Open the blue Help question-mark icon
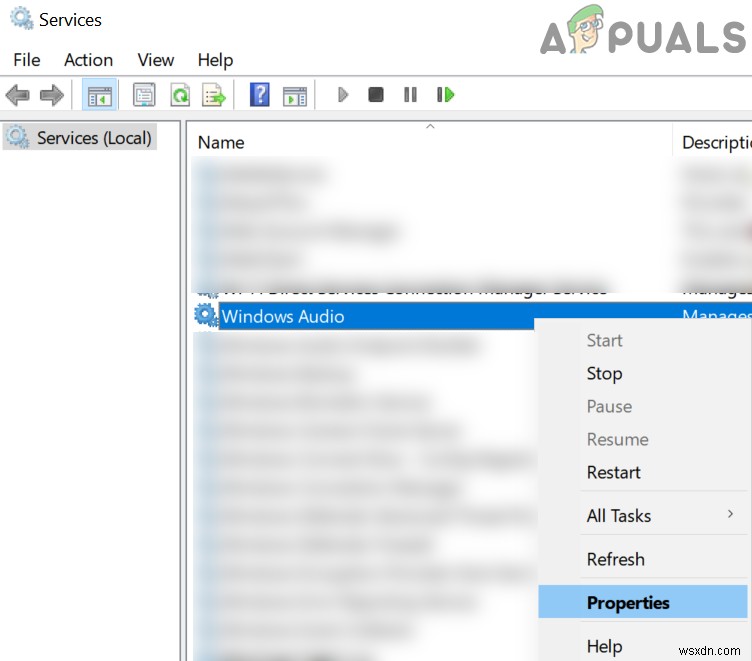752x661 pixels. 259,94
